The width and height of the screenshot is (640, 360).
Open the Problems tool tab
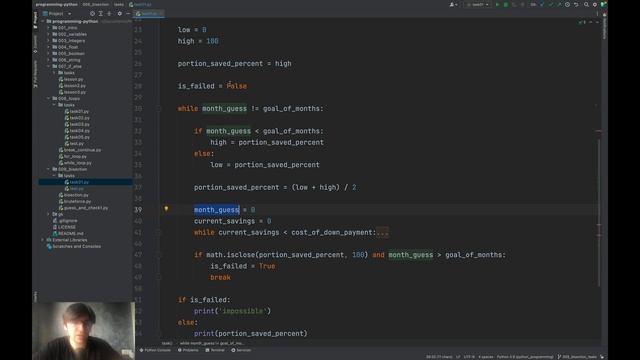[188, 350]
